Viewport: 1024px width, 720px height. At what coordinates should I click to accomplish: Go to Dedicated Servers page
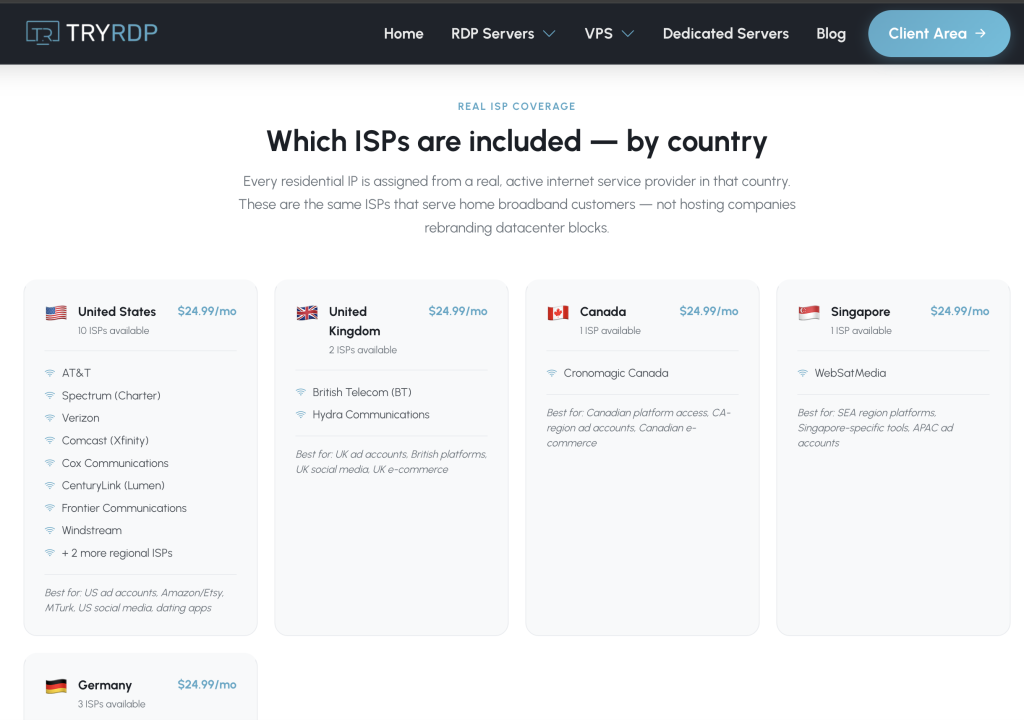(x=726, y=33)
